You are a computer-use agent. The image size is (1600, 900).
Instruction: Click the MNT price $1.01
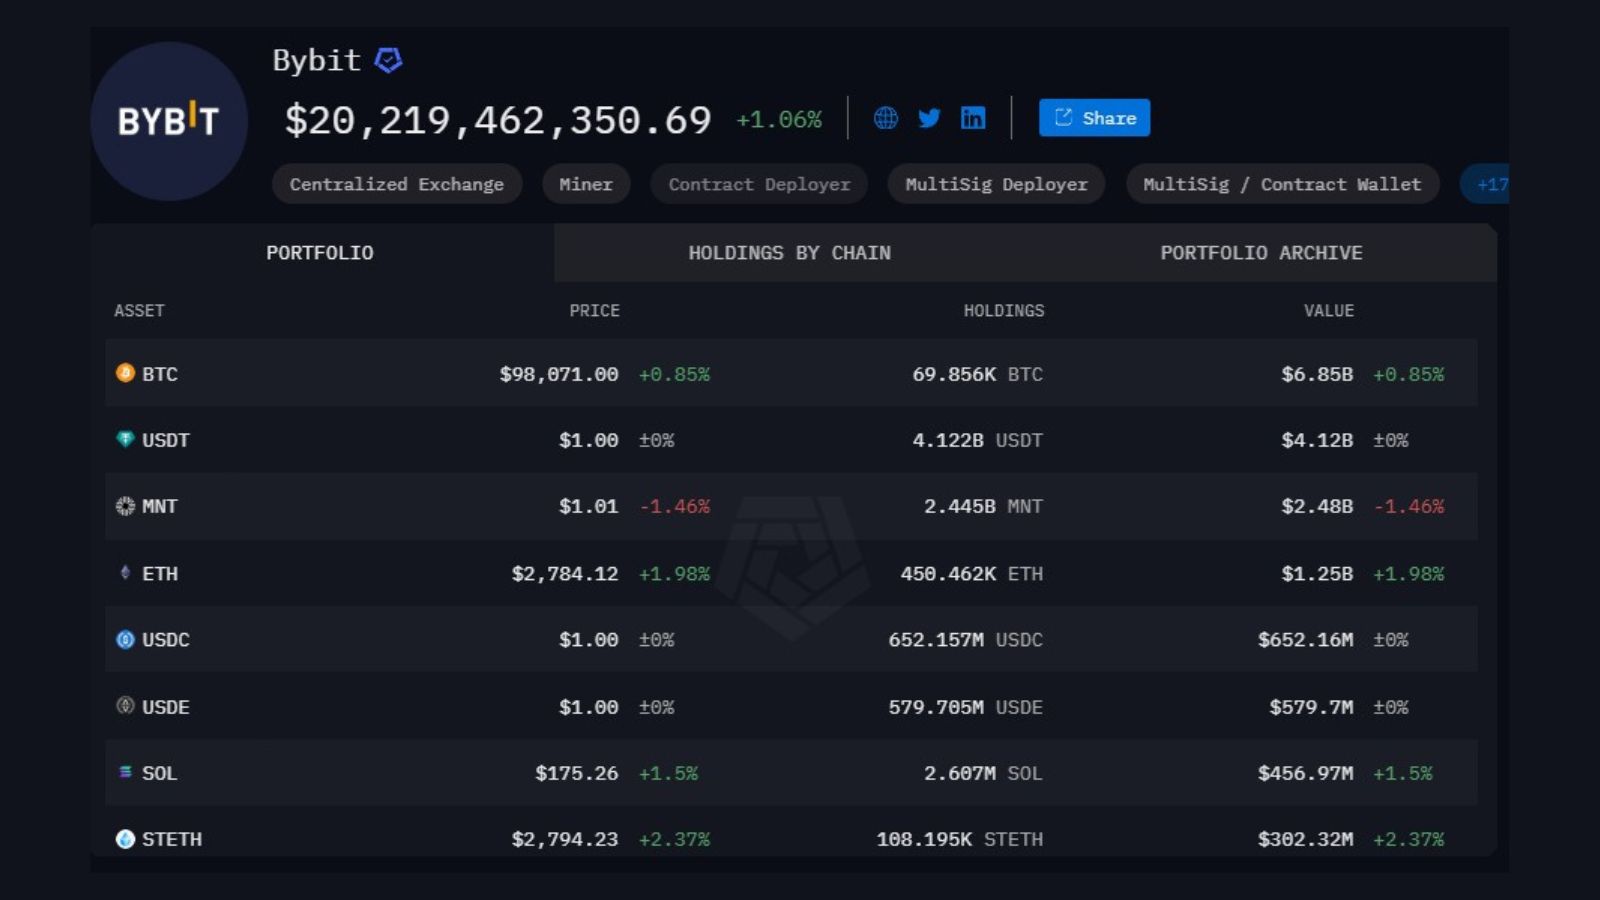tap(589, 507)
